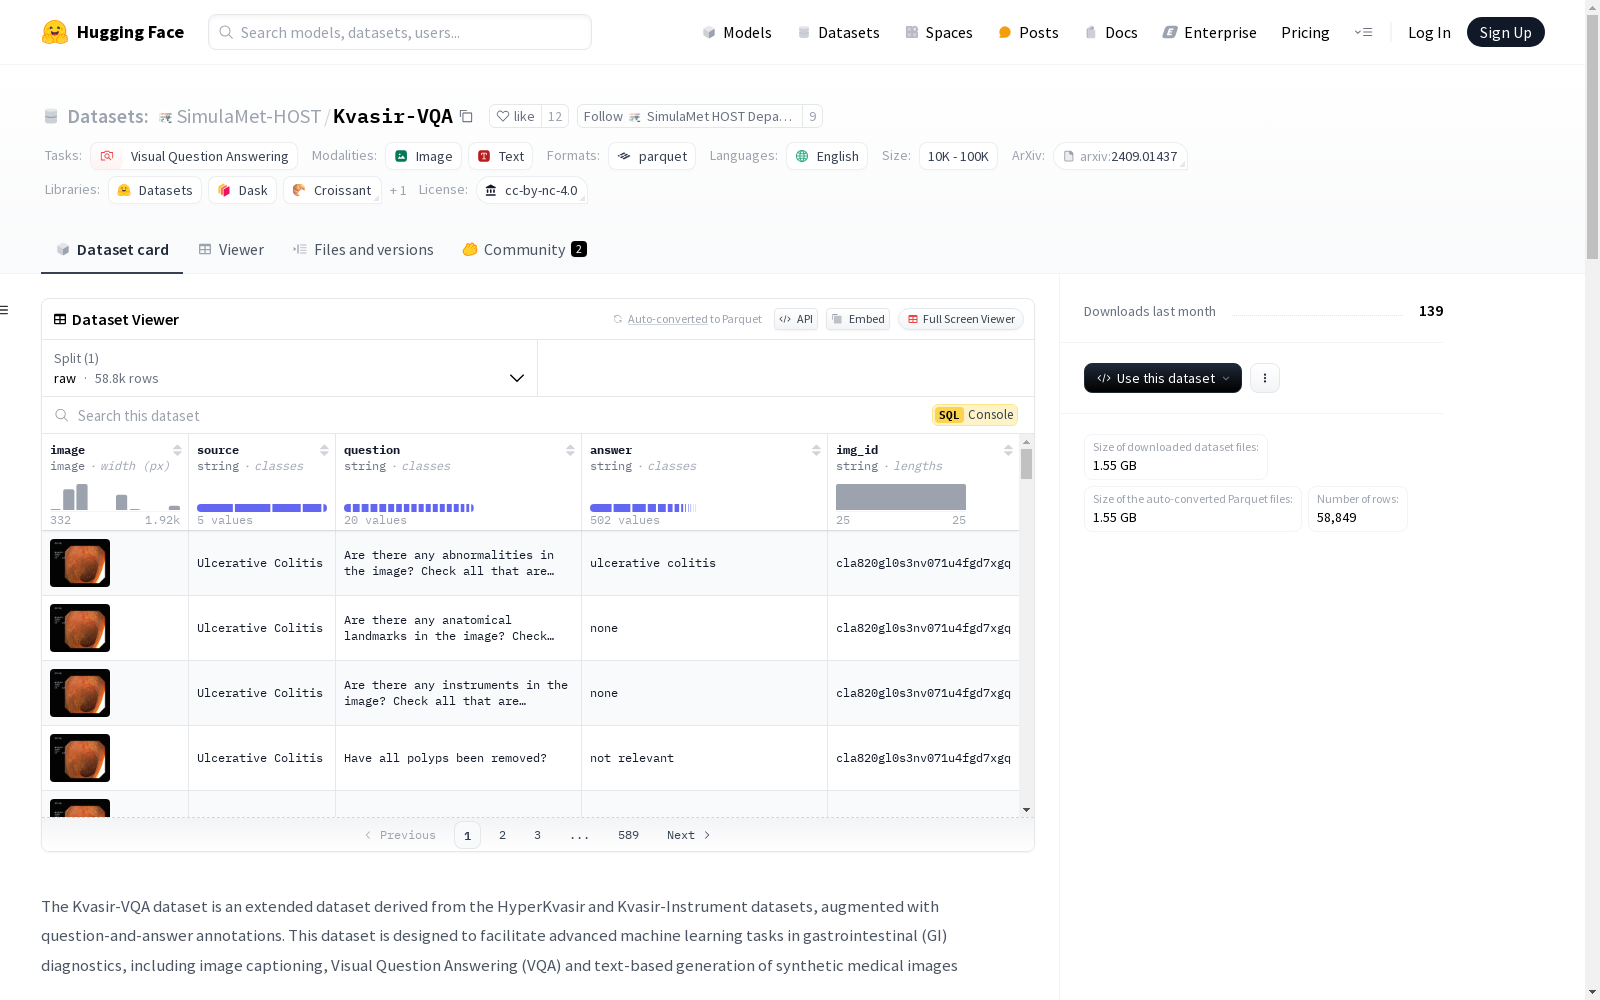Screen dimensions: 1600x1000
Task: Select the Text modality tag
Action: pos(501,156)
